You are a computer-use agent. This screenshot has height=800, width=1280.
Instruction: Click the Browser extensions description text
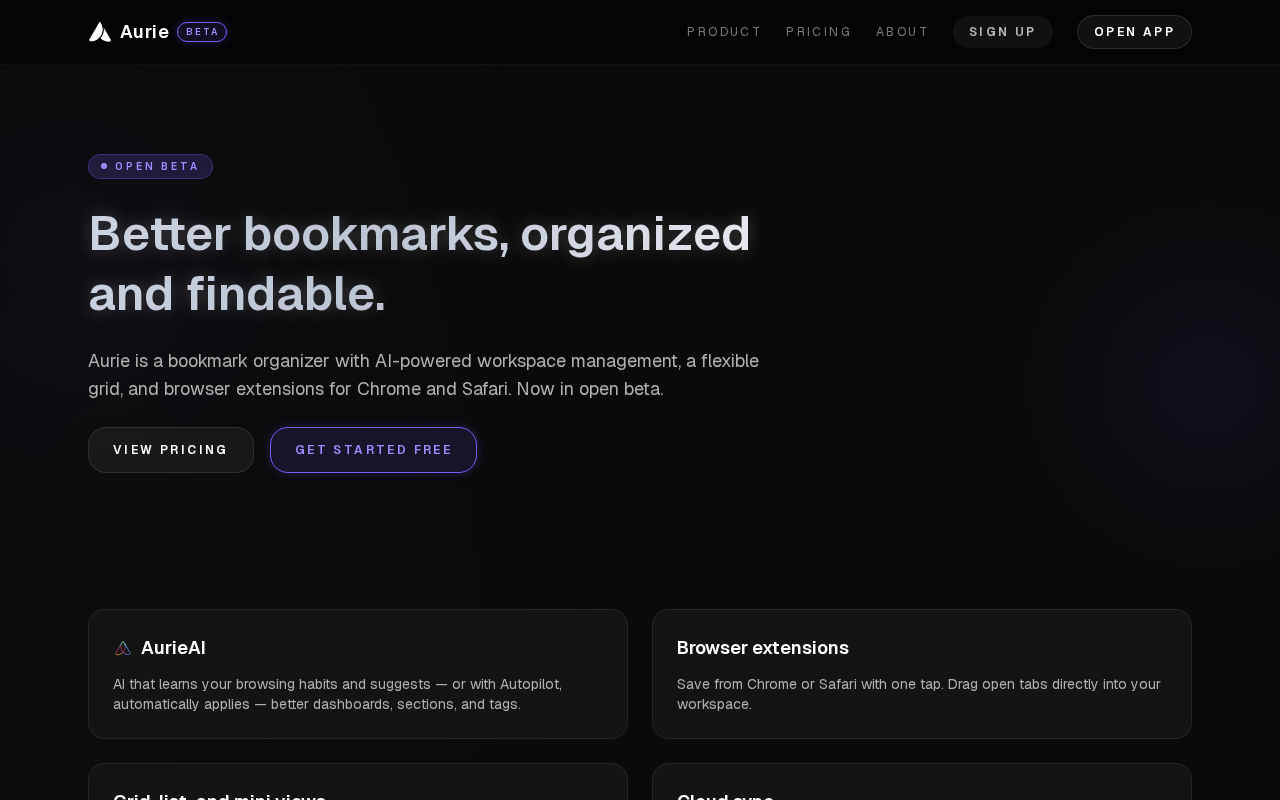pos(918,694)
